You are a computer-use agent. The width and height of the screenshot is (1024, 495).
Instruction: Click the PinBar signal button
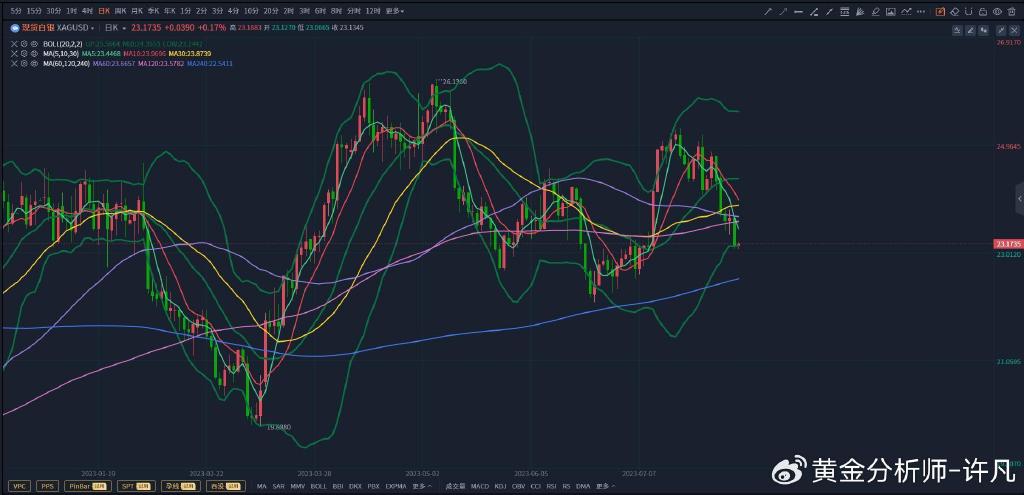(x=82, y=486)
